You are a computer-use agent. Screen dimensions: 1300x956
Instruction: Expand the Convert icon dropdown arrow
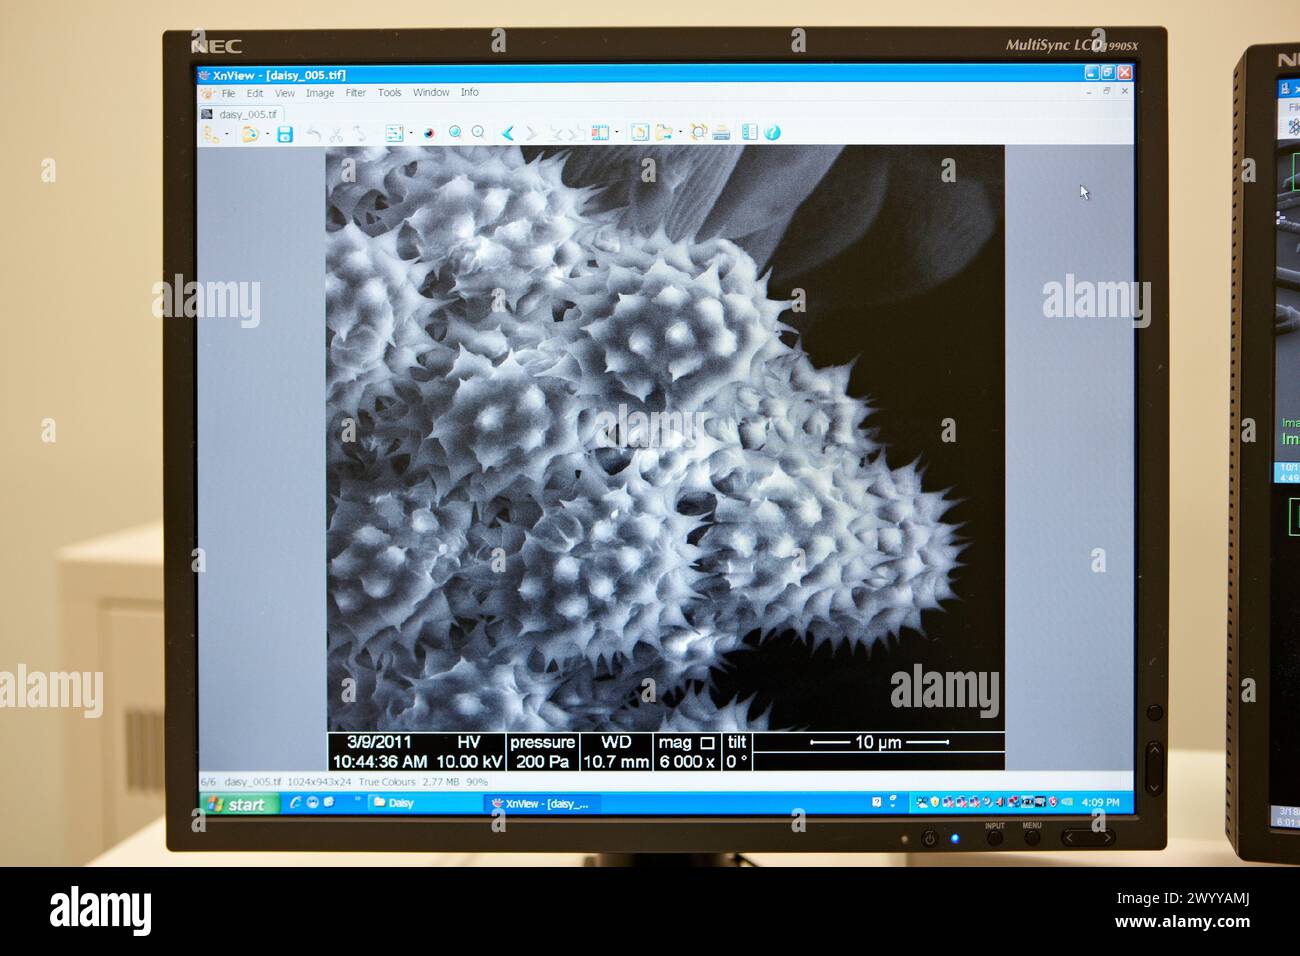680,132
